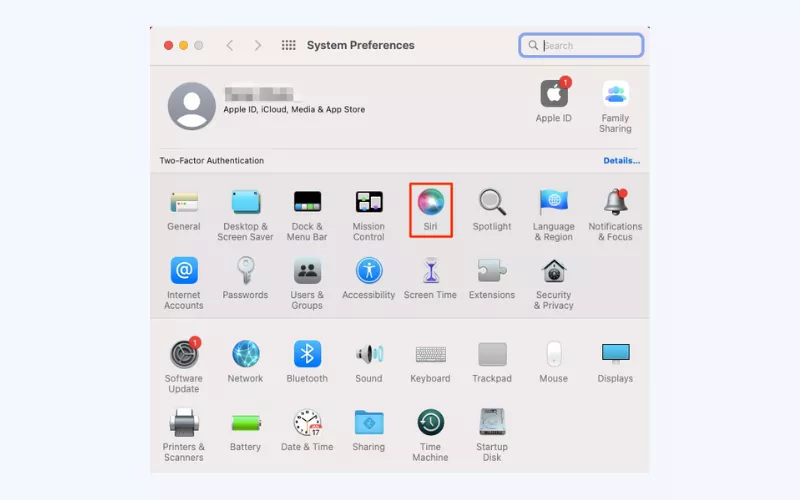Click the Search field
Screen dimensions: 800x500
(x=581, y=45)
